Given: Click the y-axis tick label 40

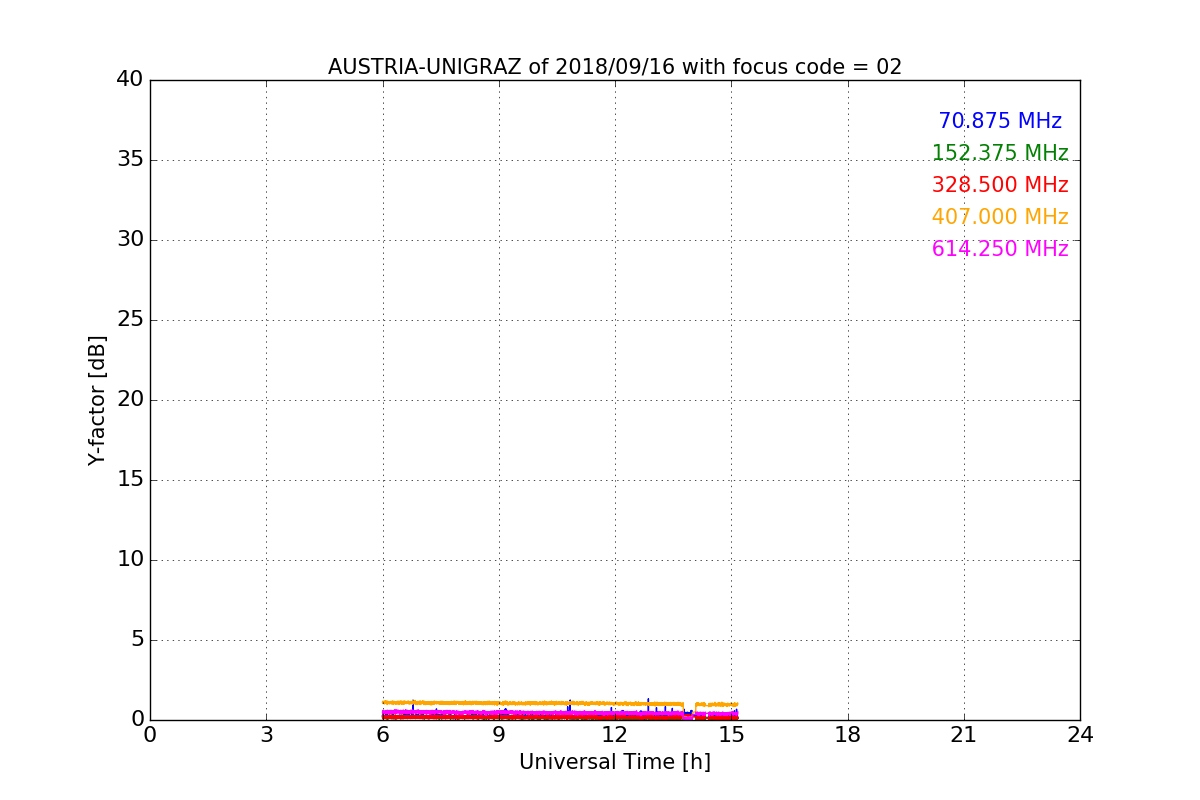Looking at the screenshot, I should pyautogui.click(x=130, y=80).
